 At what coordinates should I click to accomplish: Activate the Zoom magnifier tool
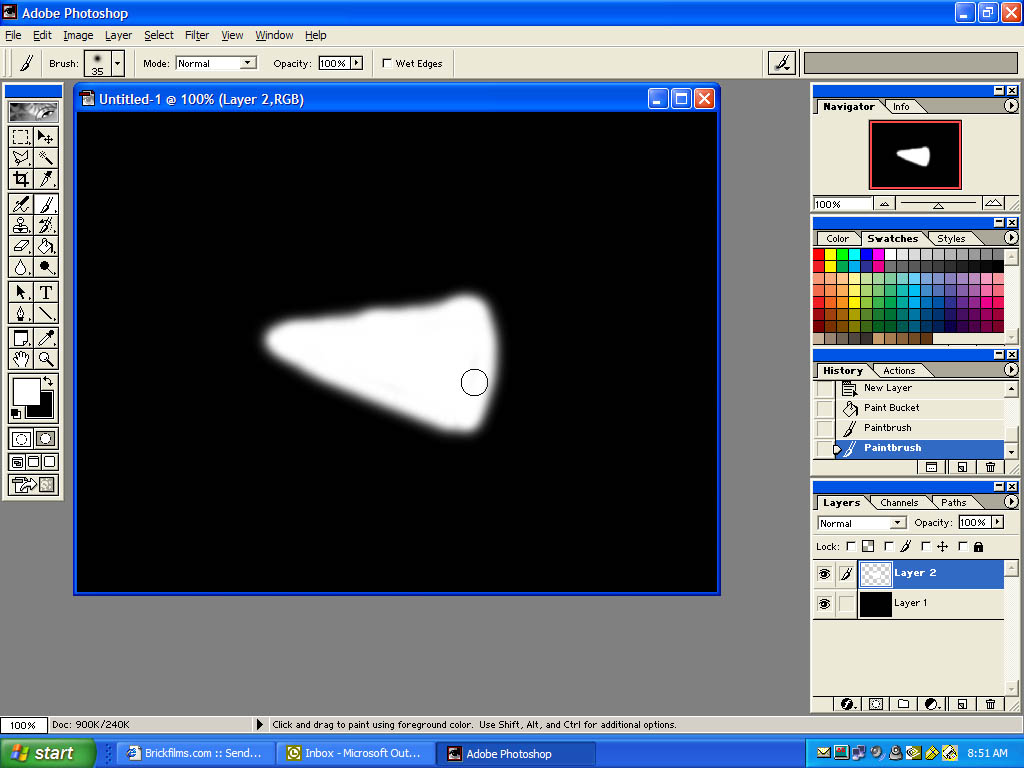pyautogui.click(x=46, y=358)
